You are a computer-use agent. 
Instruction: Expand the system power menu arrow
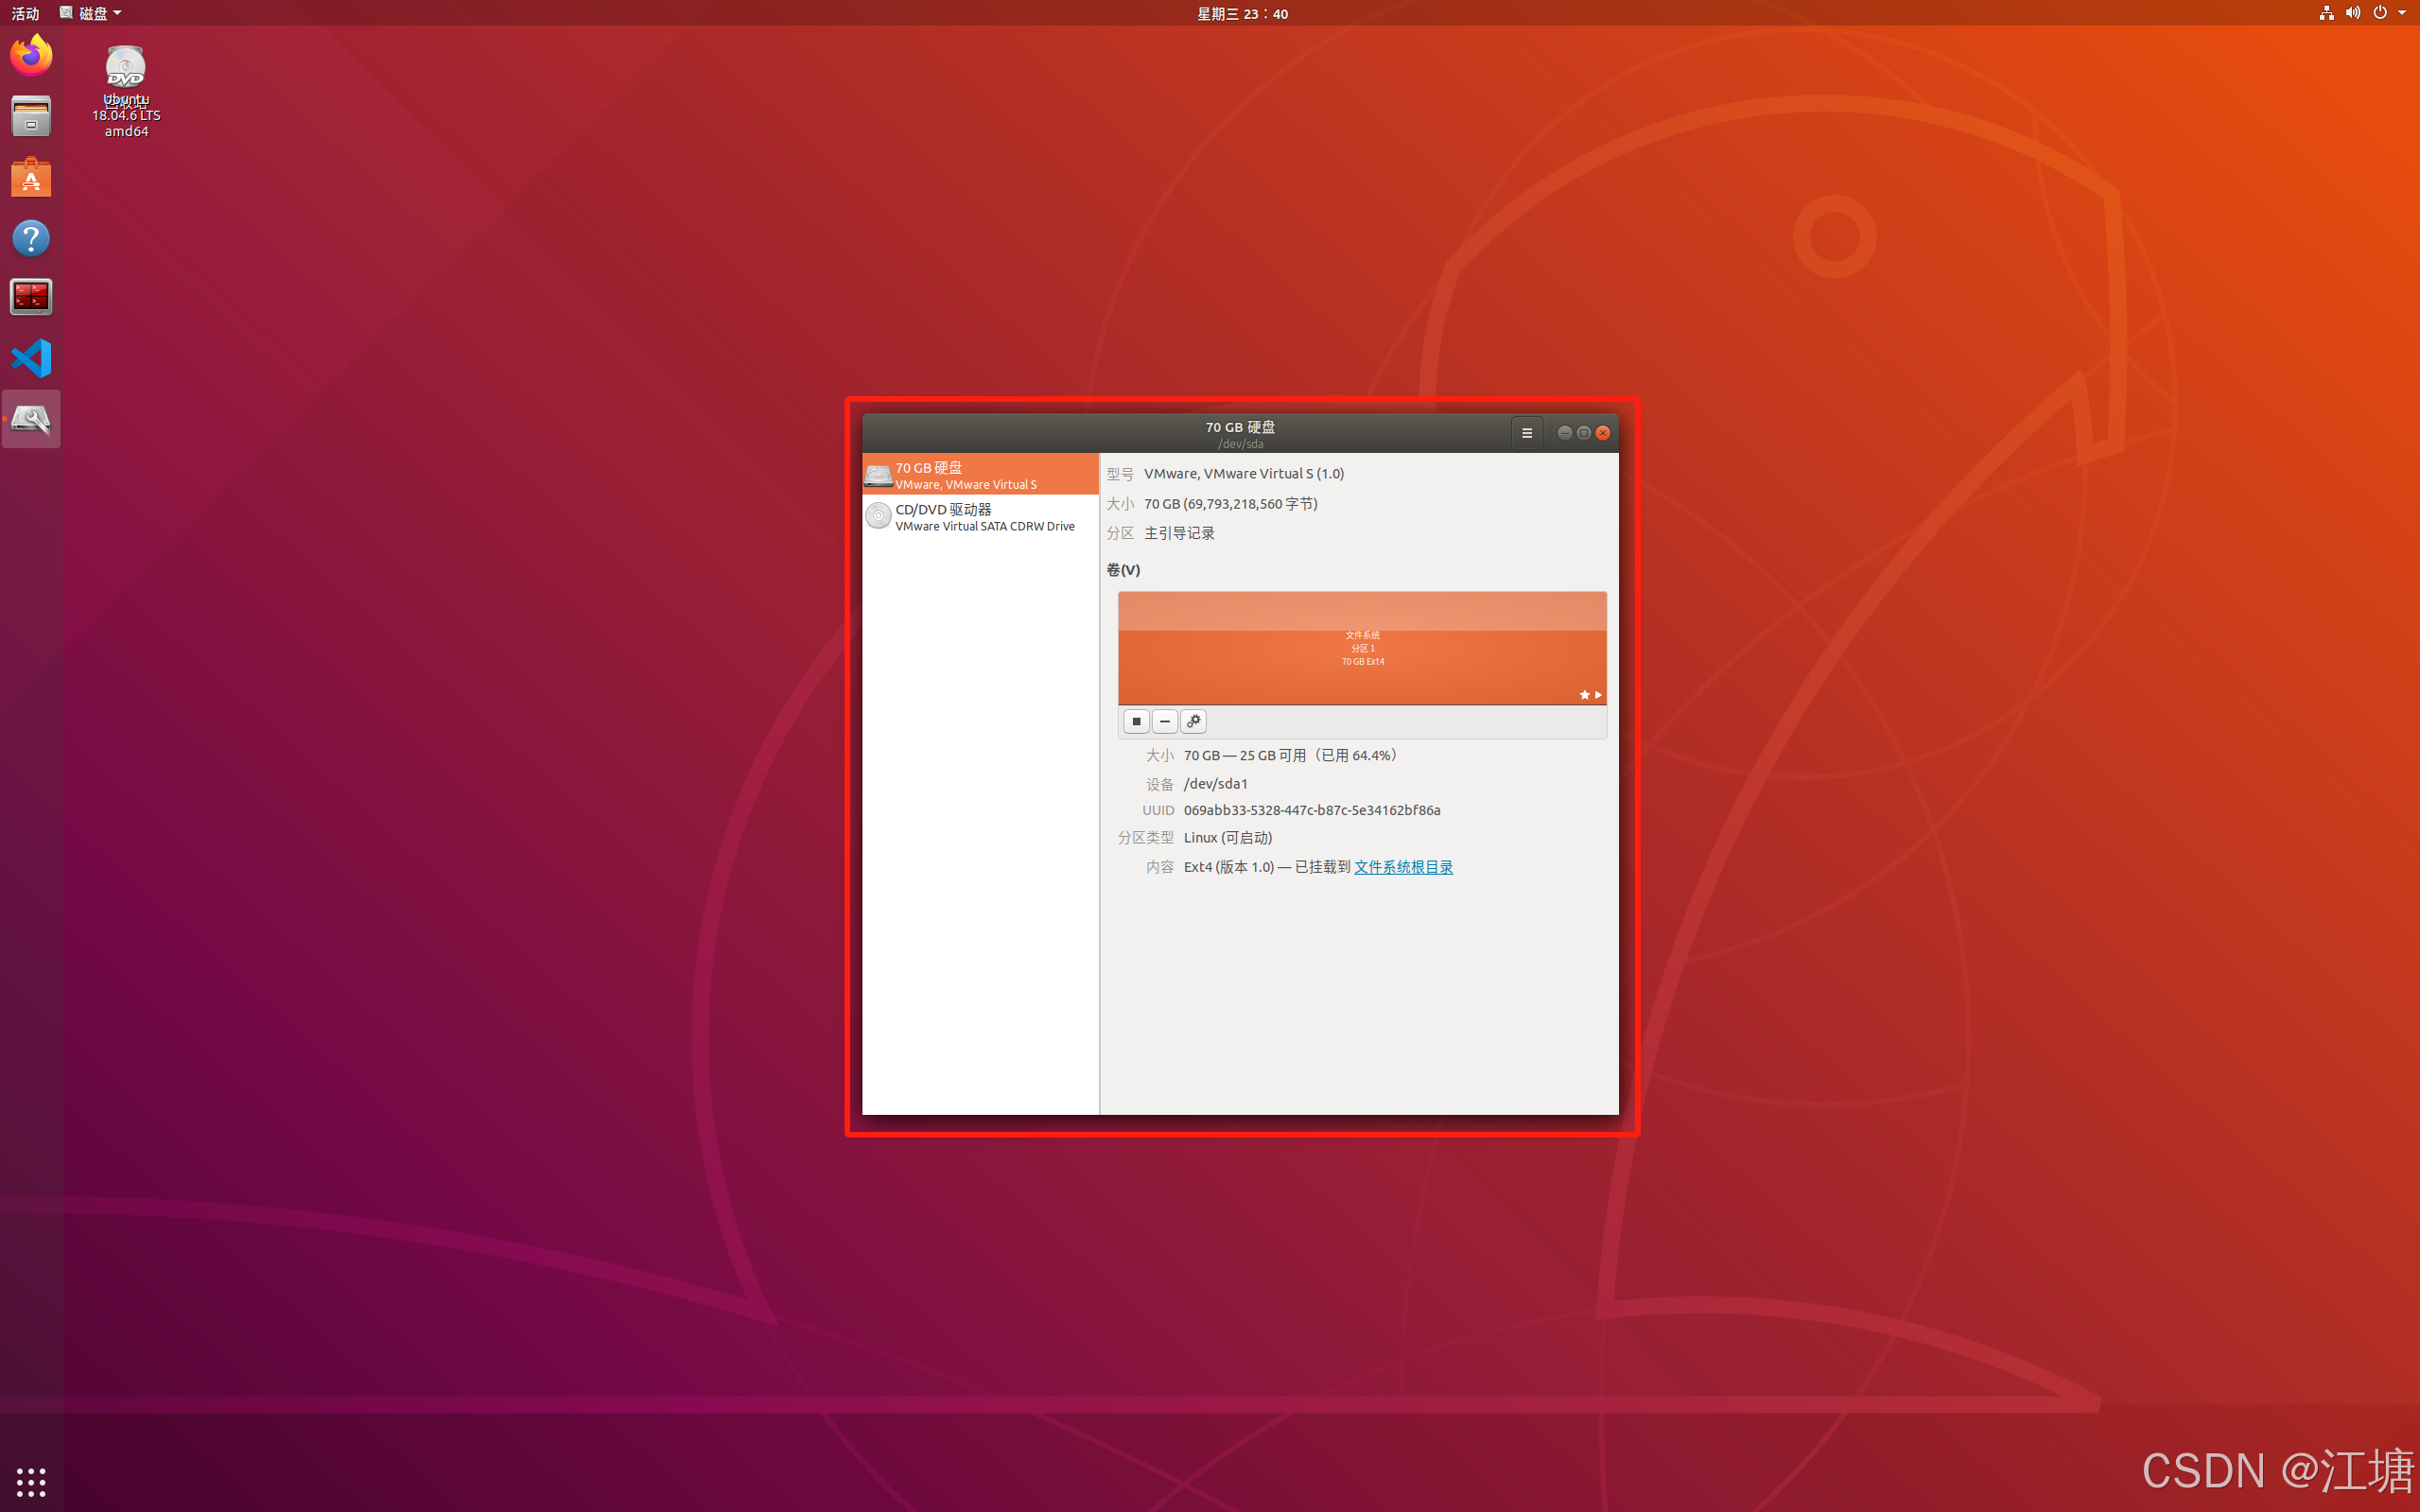2401,13
